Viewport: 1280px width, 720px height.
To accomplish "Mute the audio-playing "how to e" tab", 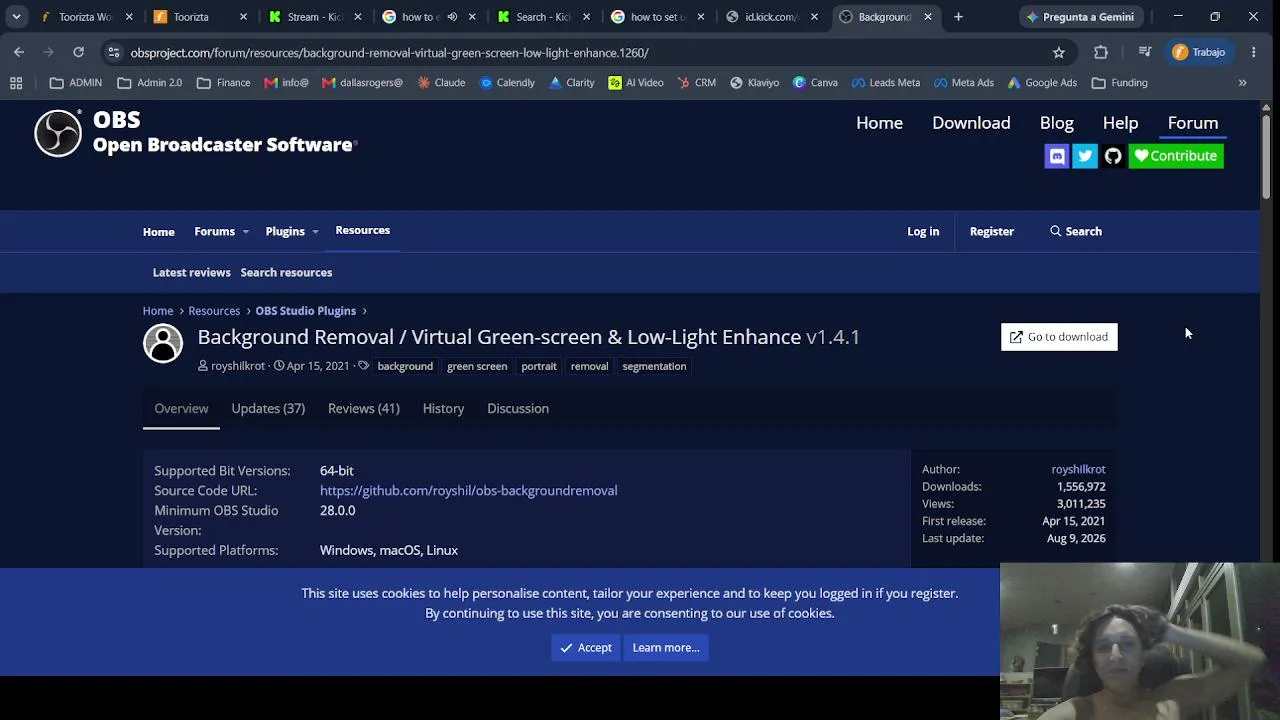I will tap(452, 17).
